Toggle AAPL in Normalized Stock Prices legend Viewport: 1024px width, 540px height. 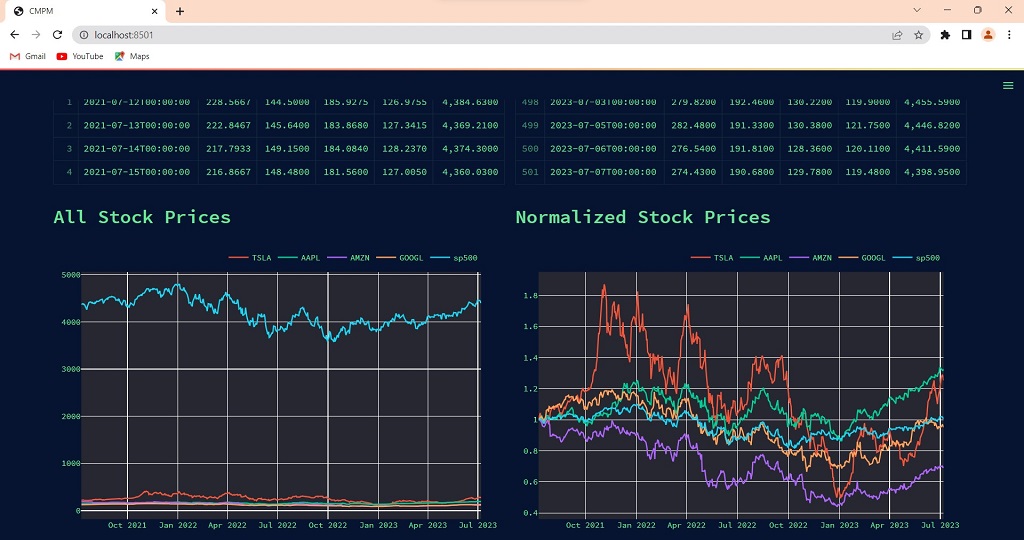[761, 258]
